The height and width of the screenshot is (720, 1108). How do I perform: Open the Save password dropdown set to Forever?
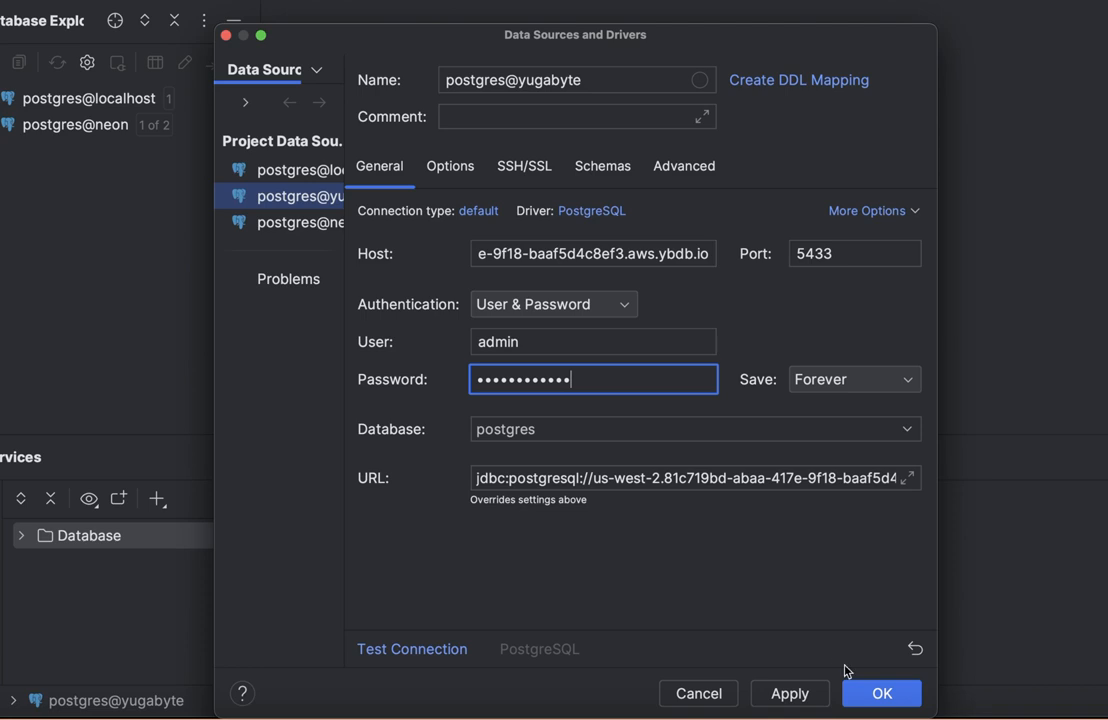[854, 379]
